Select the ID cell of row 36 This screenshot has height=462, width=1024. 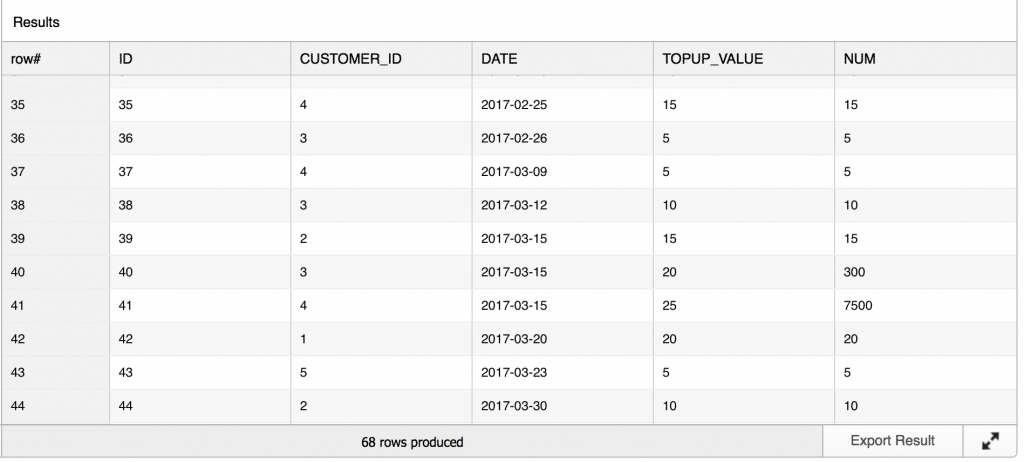click(200, 139)
